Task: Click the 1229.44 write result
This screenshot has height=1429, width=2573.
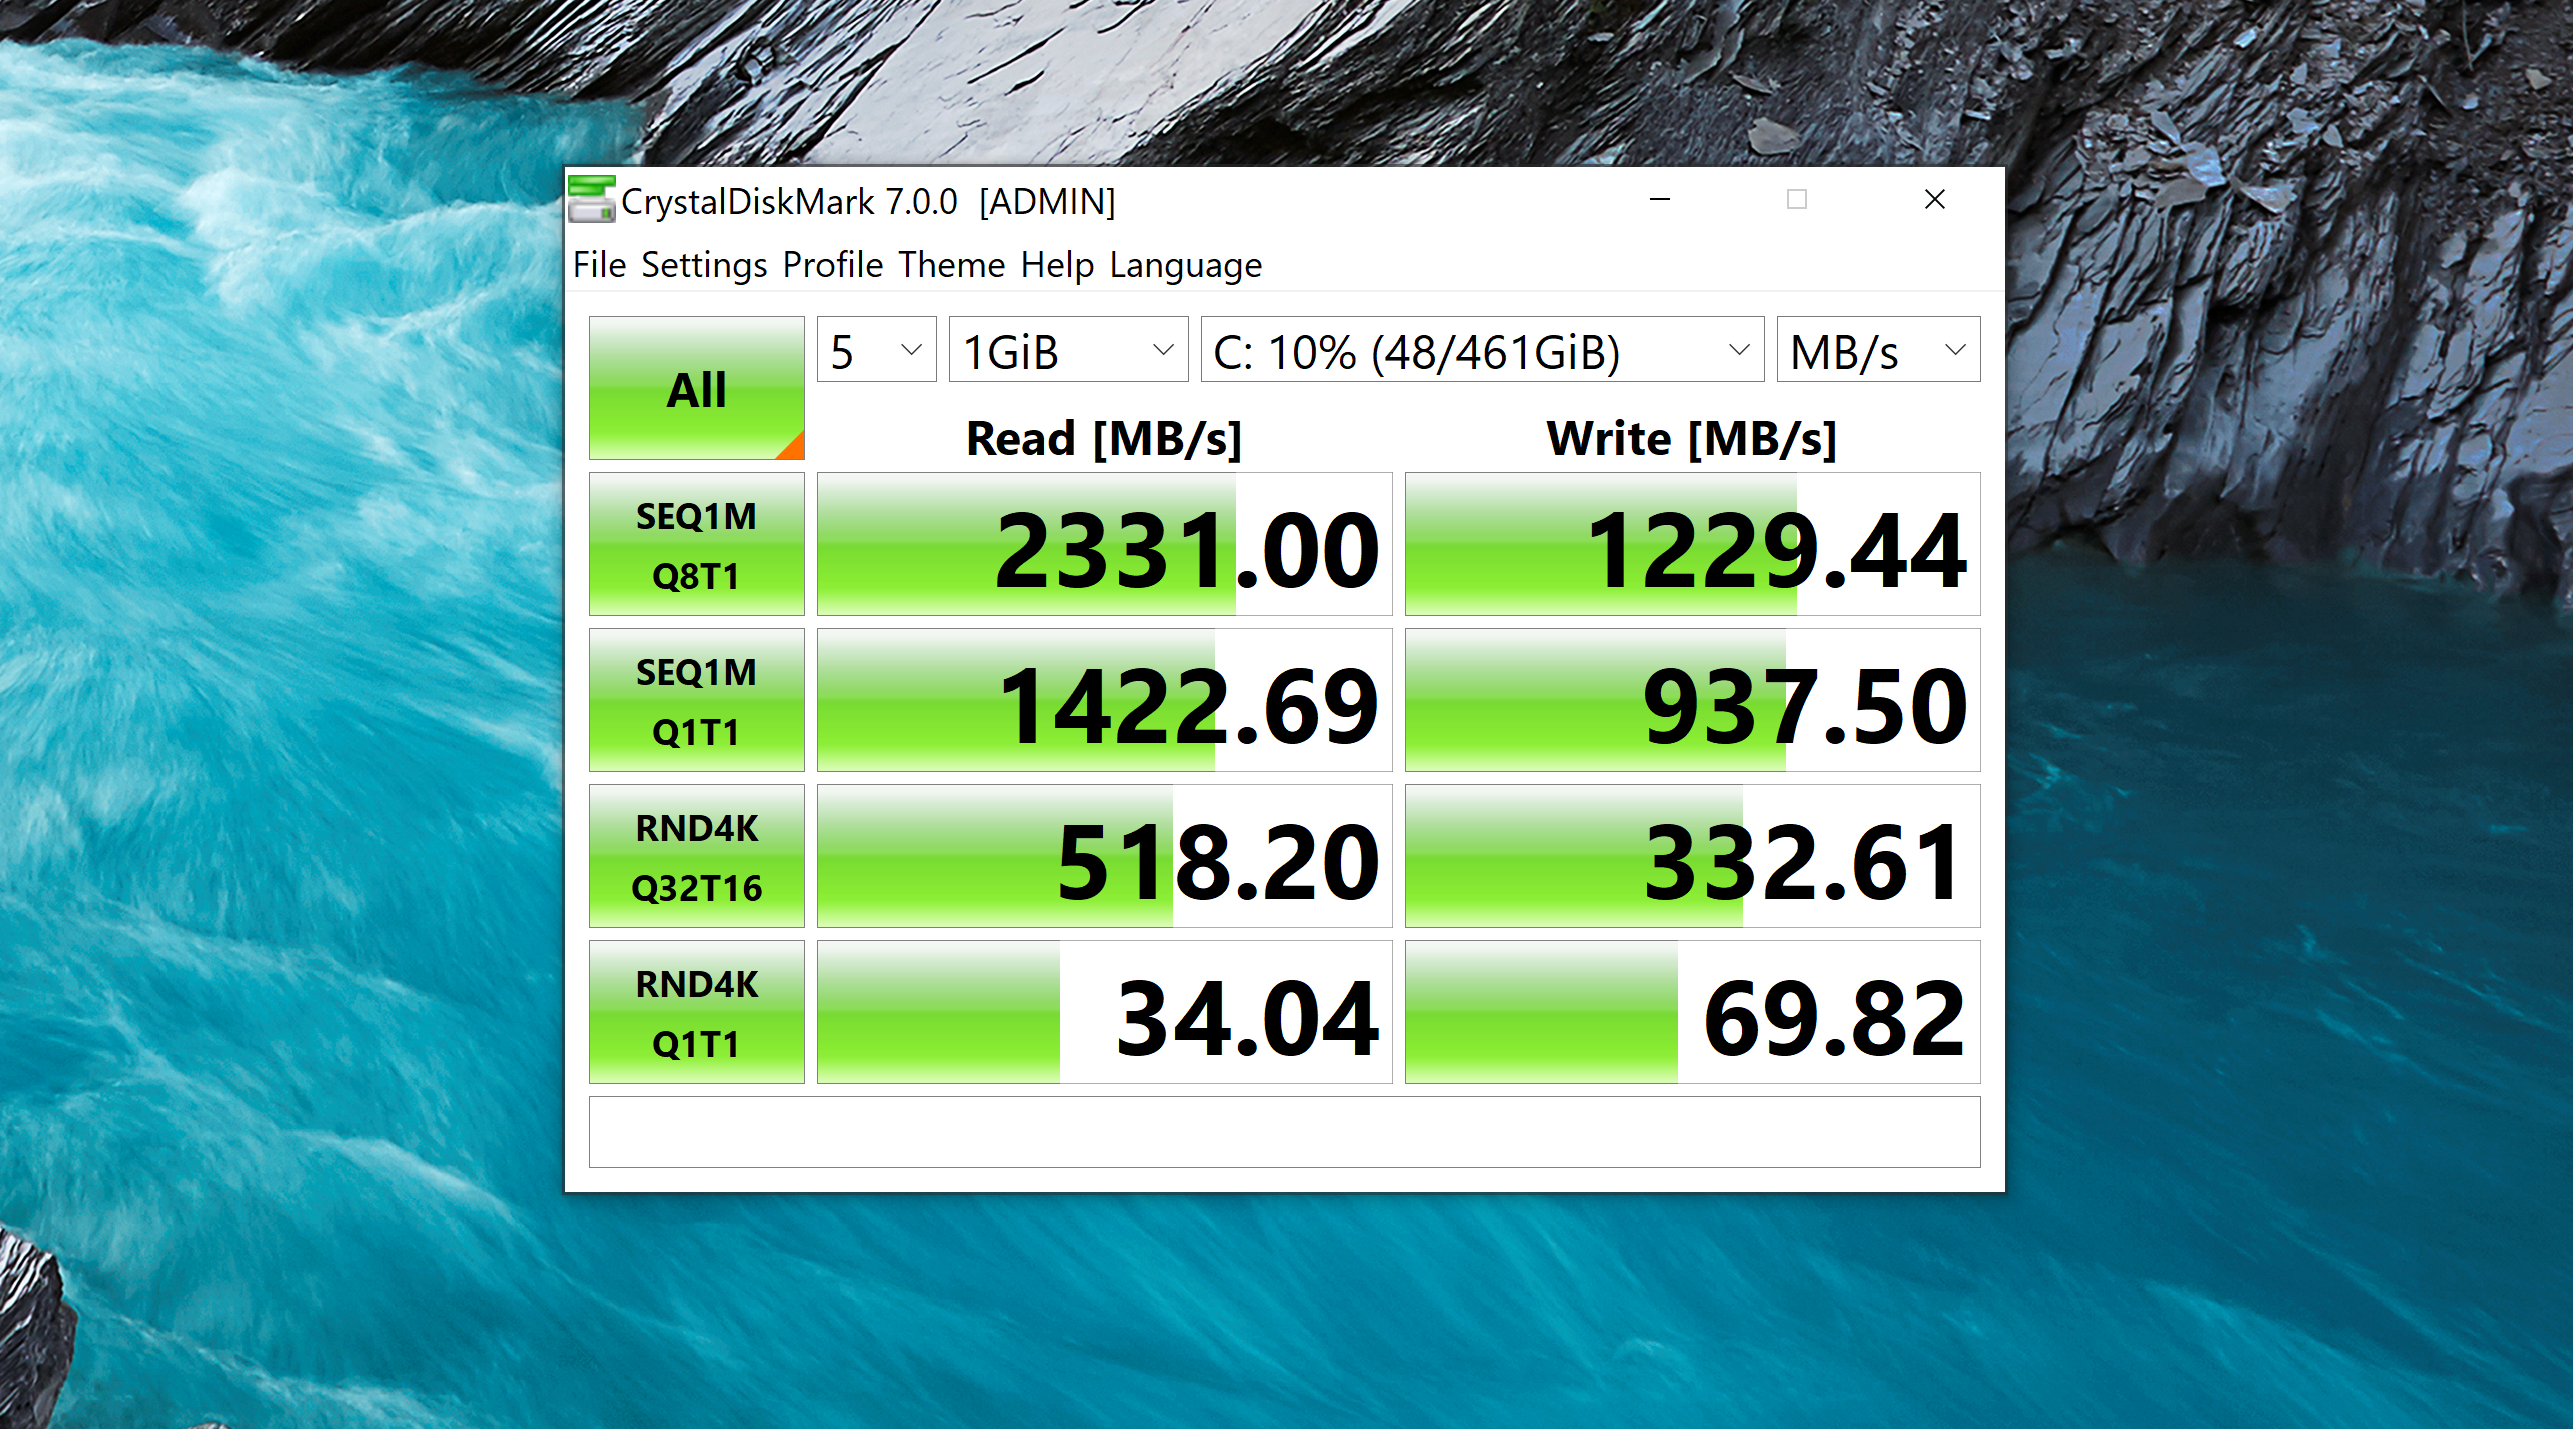Action: 1692,545
